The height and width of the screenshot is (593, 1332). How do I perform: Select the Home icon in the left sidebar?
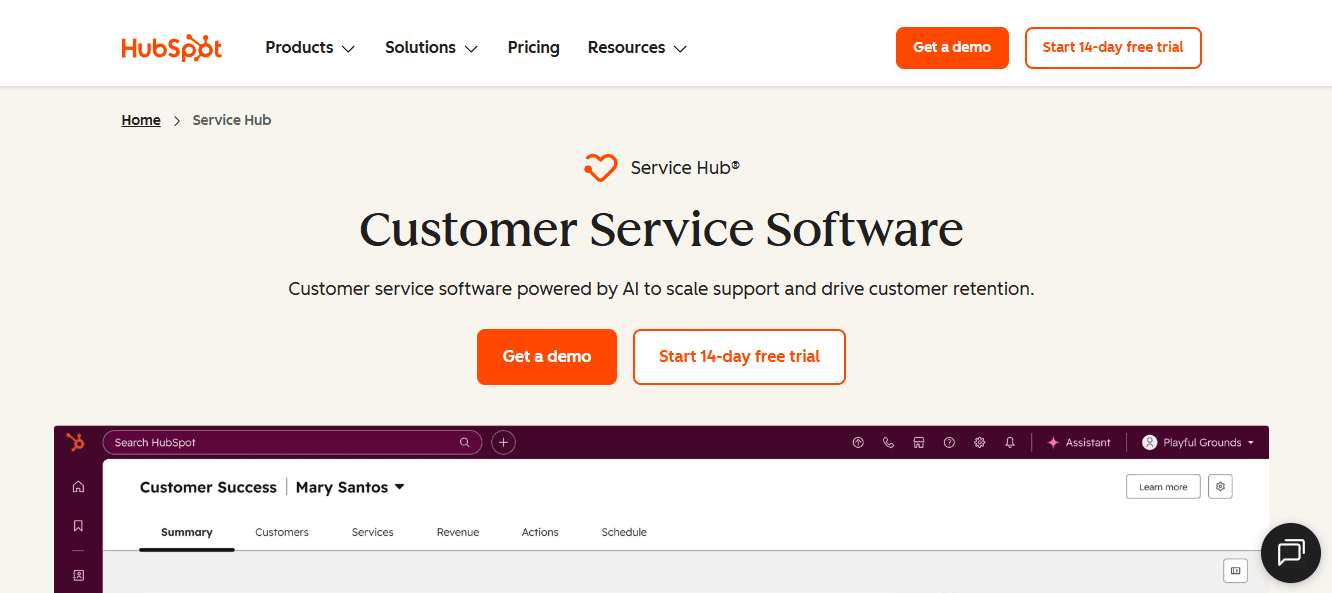(x=78, y=486)
